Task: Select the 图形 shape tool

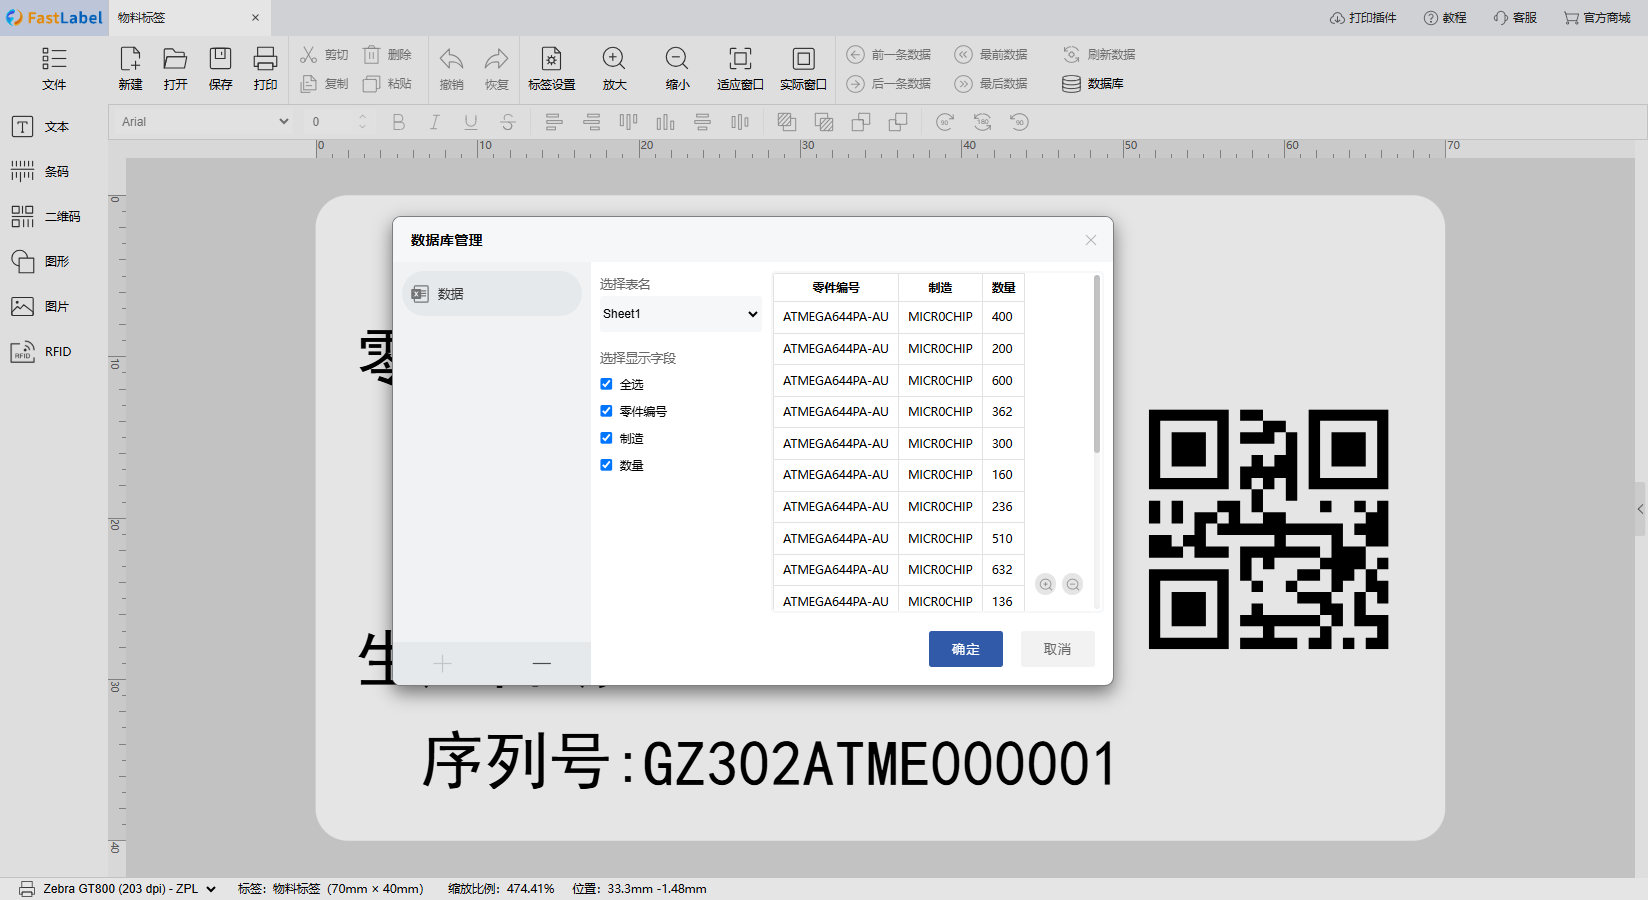Action: [x=40, y=262]
